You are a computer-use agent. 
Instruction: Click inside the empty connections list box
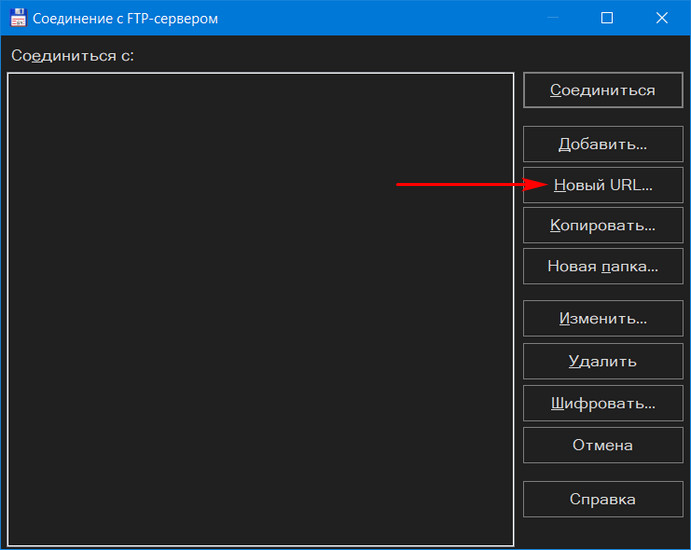pyautogui.click(x=260, y=309)
